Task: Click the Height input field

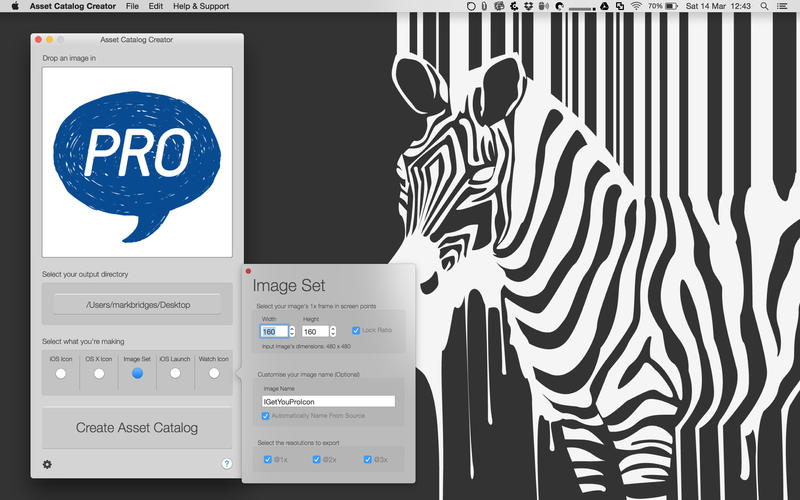Action: tap(315, 332)
